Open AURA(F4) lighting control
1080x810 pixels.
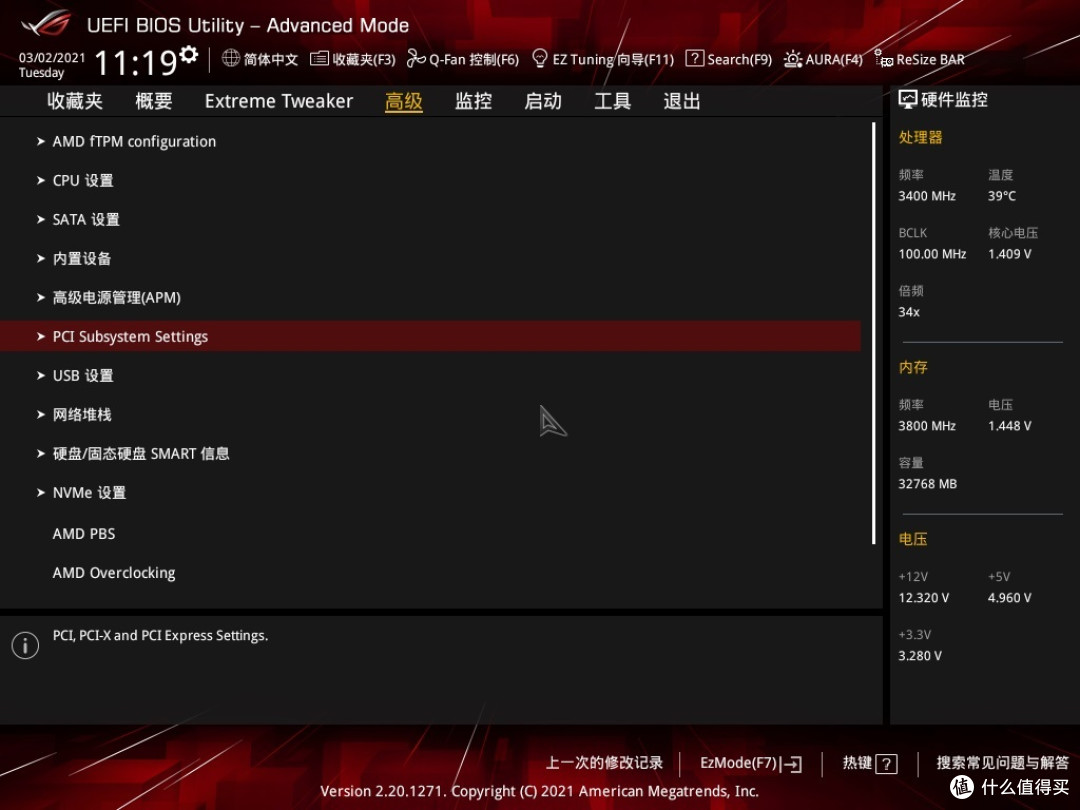[x=822, y=58]
